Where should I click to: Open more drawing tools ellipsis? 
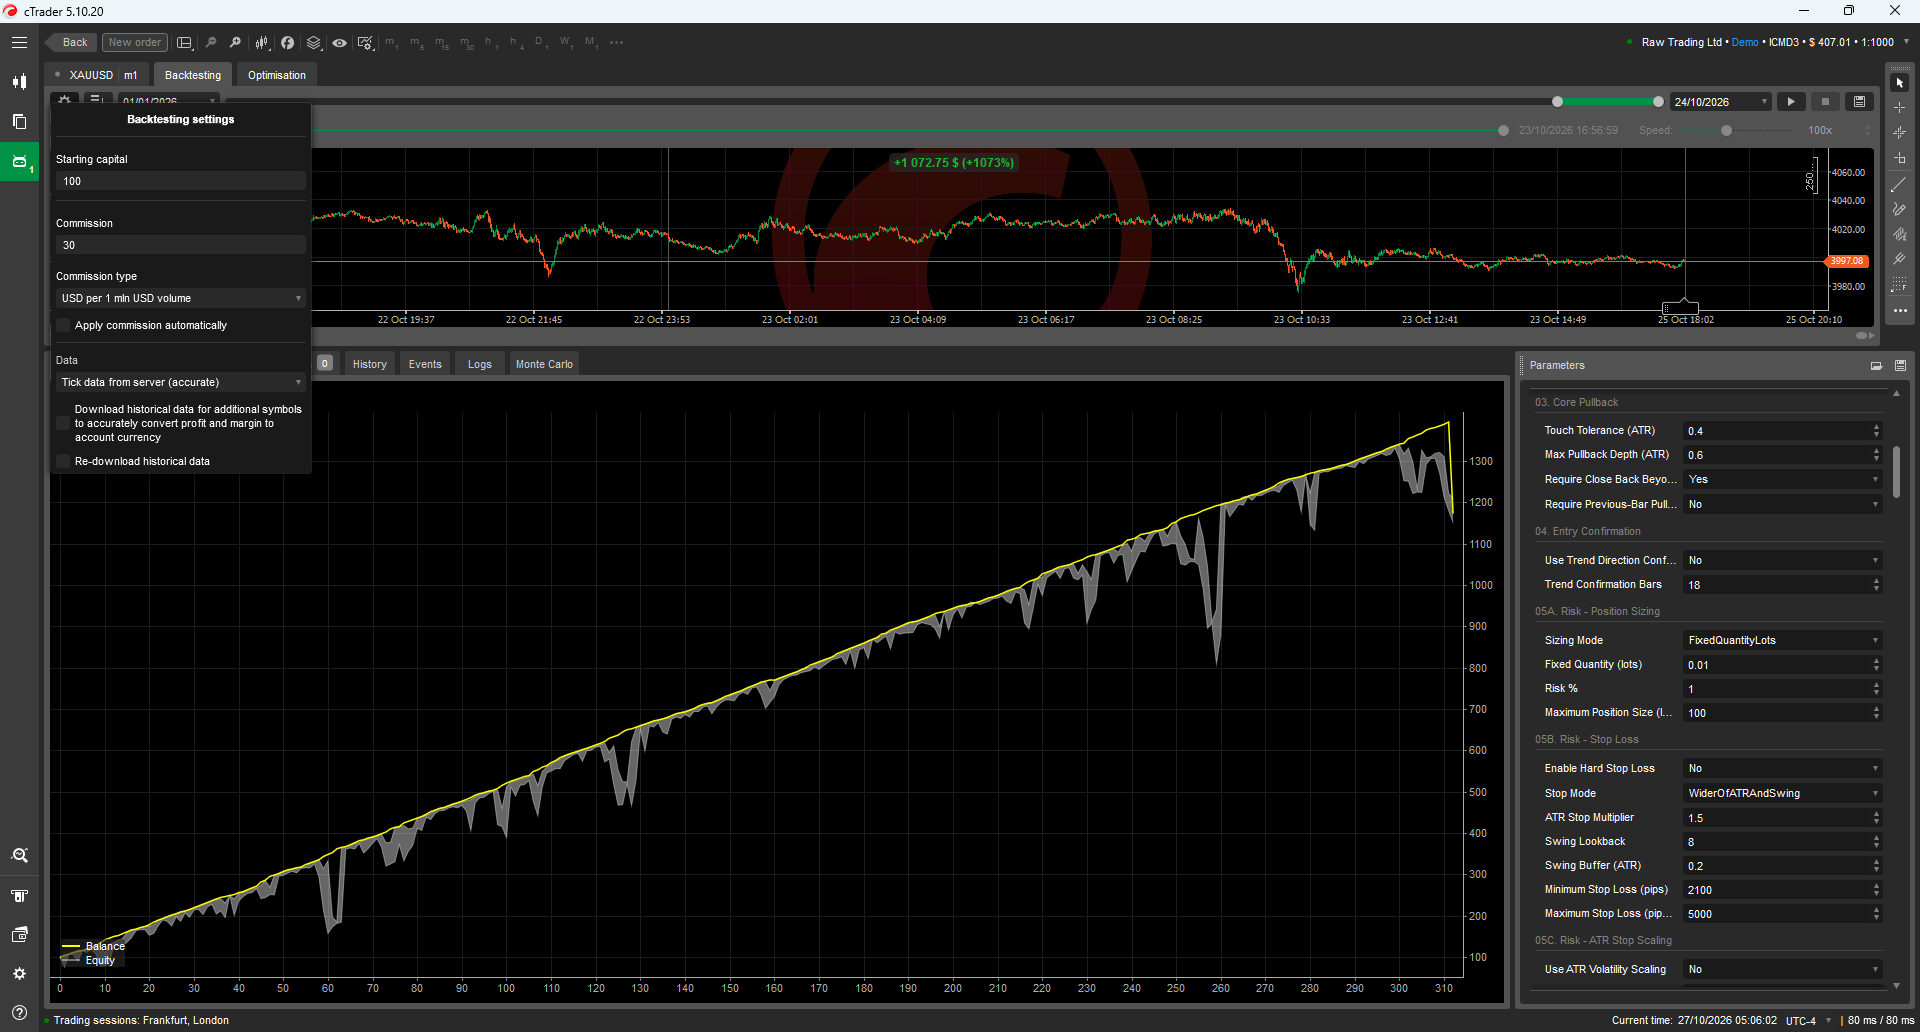(x=1899, y=311)
